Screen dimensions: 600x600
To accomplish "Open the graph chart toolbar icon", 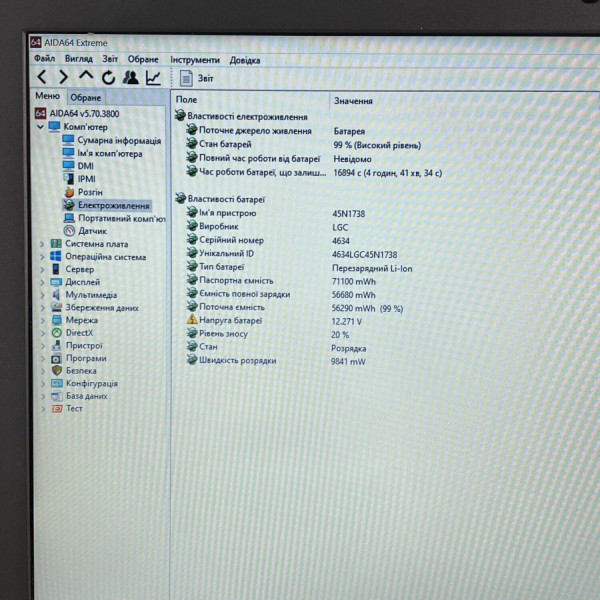I will click(153, 78).
